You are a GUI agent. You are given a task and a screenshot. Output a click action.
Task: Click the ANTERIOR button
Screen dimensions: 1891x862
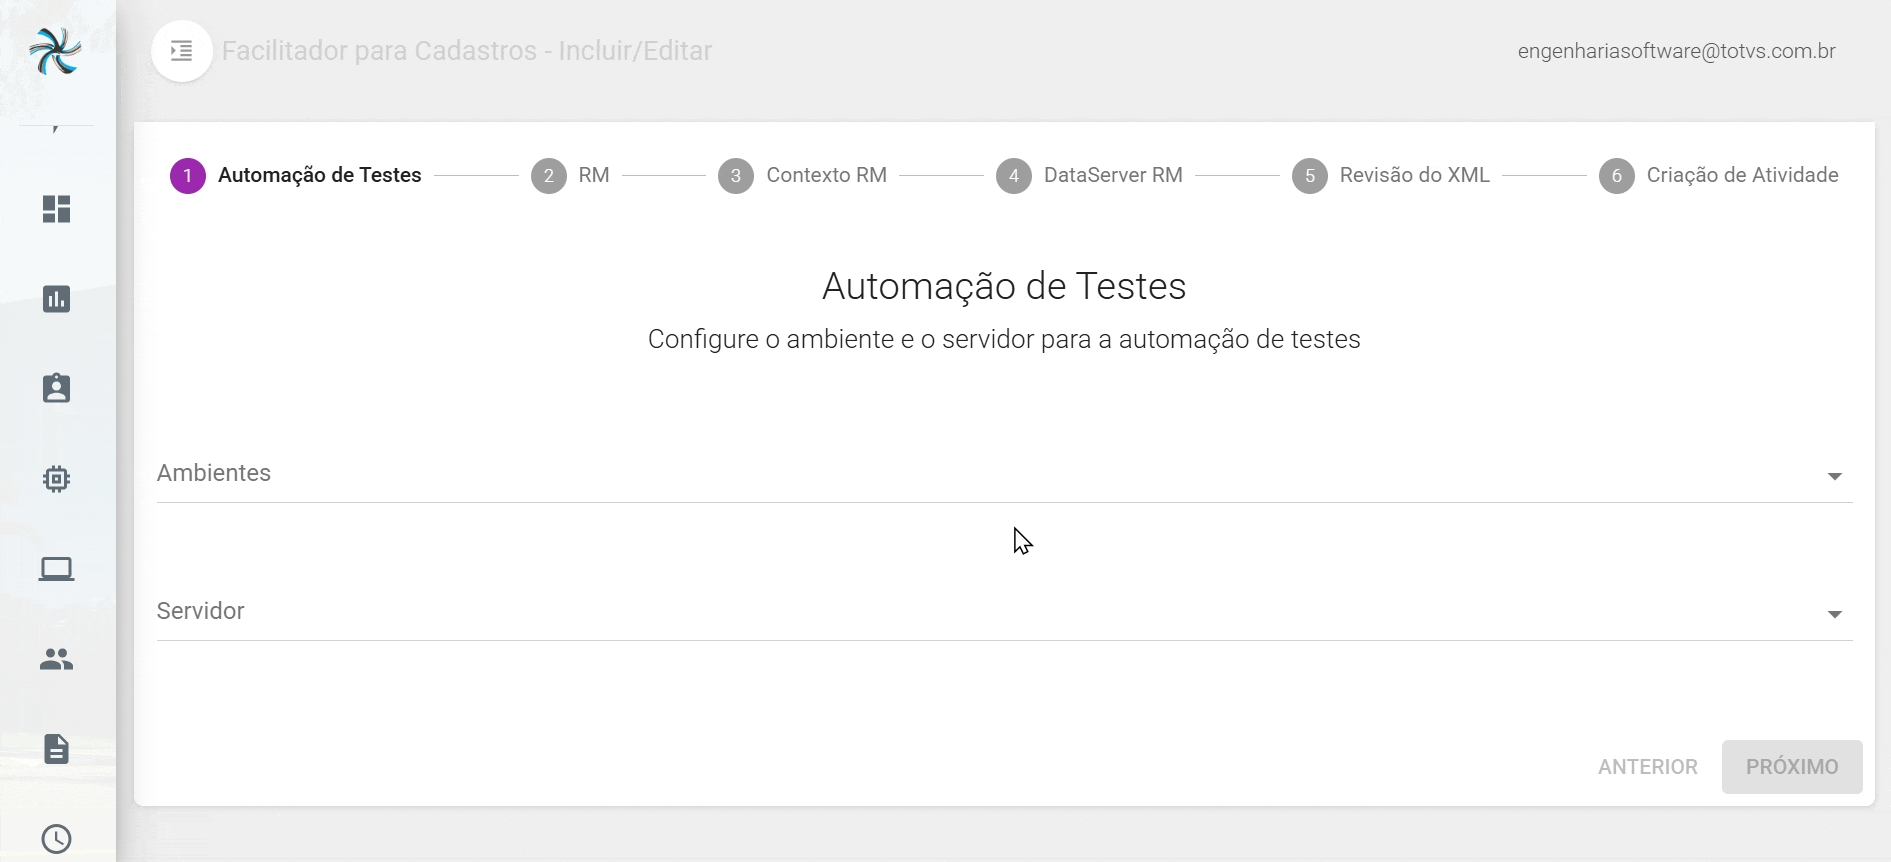coord(1647,767)
